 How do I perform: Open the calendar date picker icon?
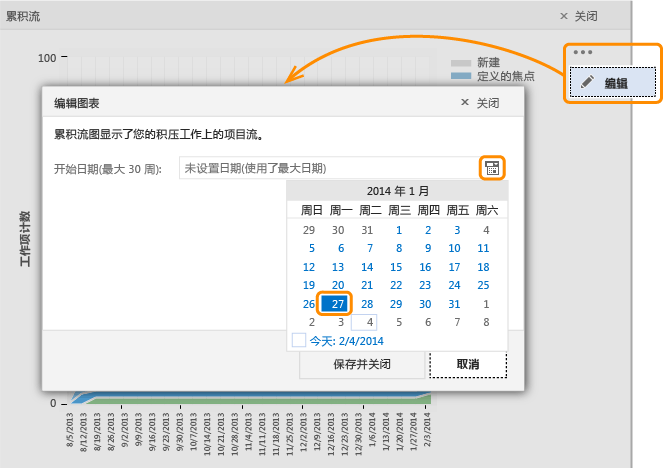[x=492, y=168]
